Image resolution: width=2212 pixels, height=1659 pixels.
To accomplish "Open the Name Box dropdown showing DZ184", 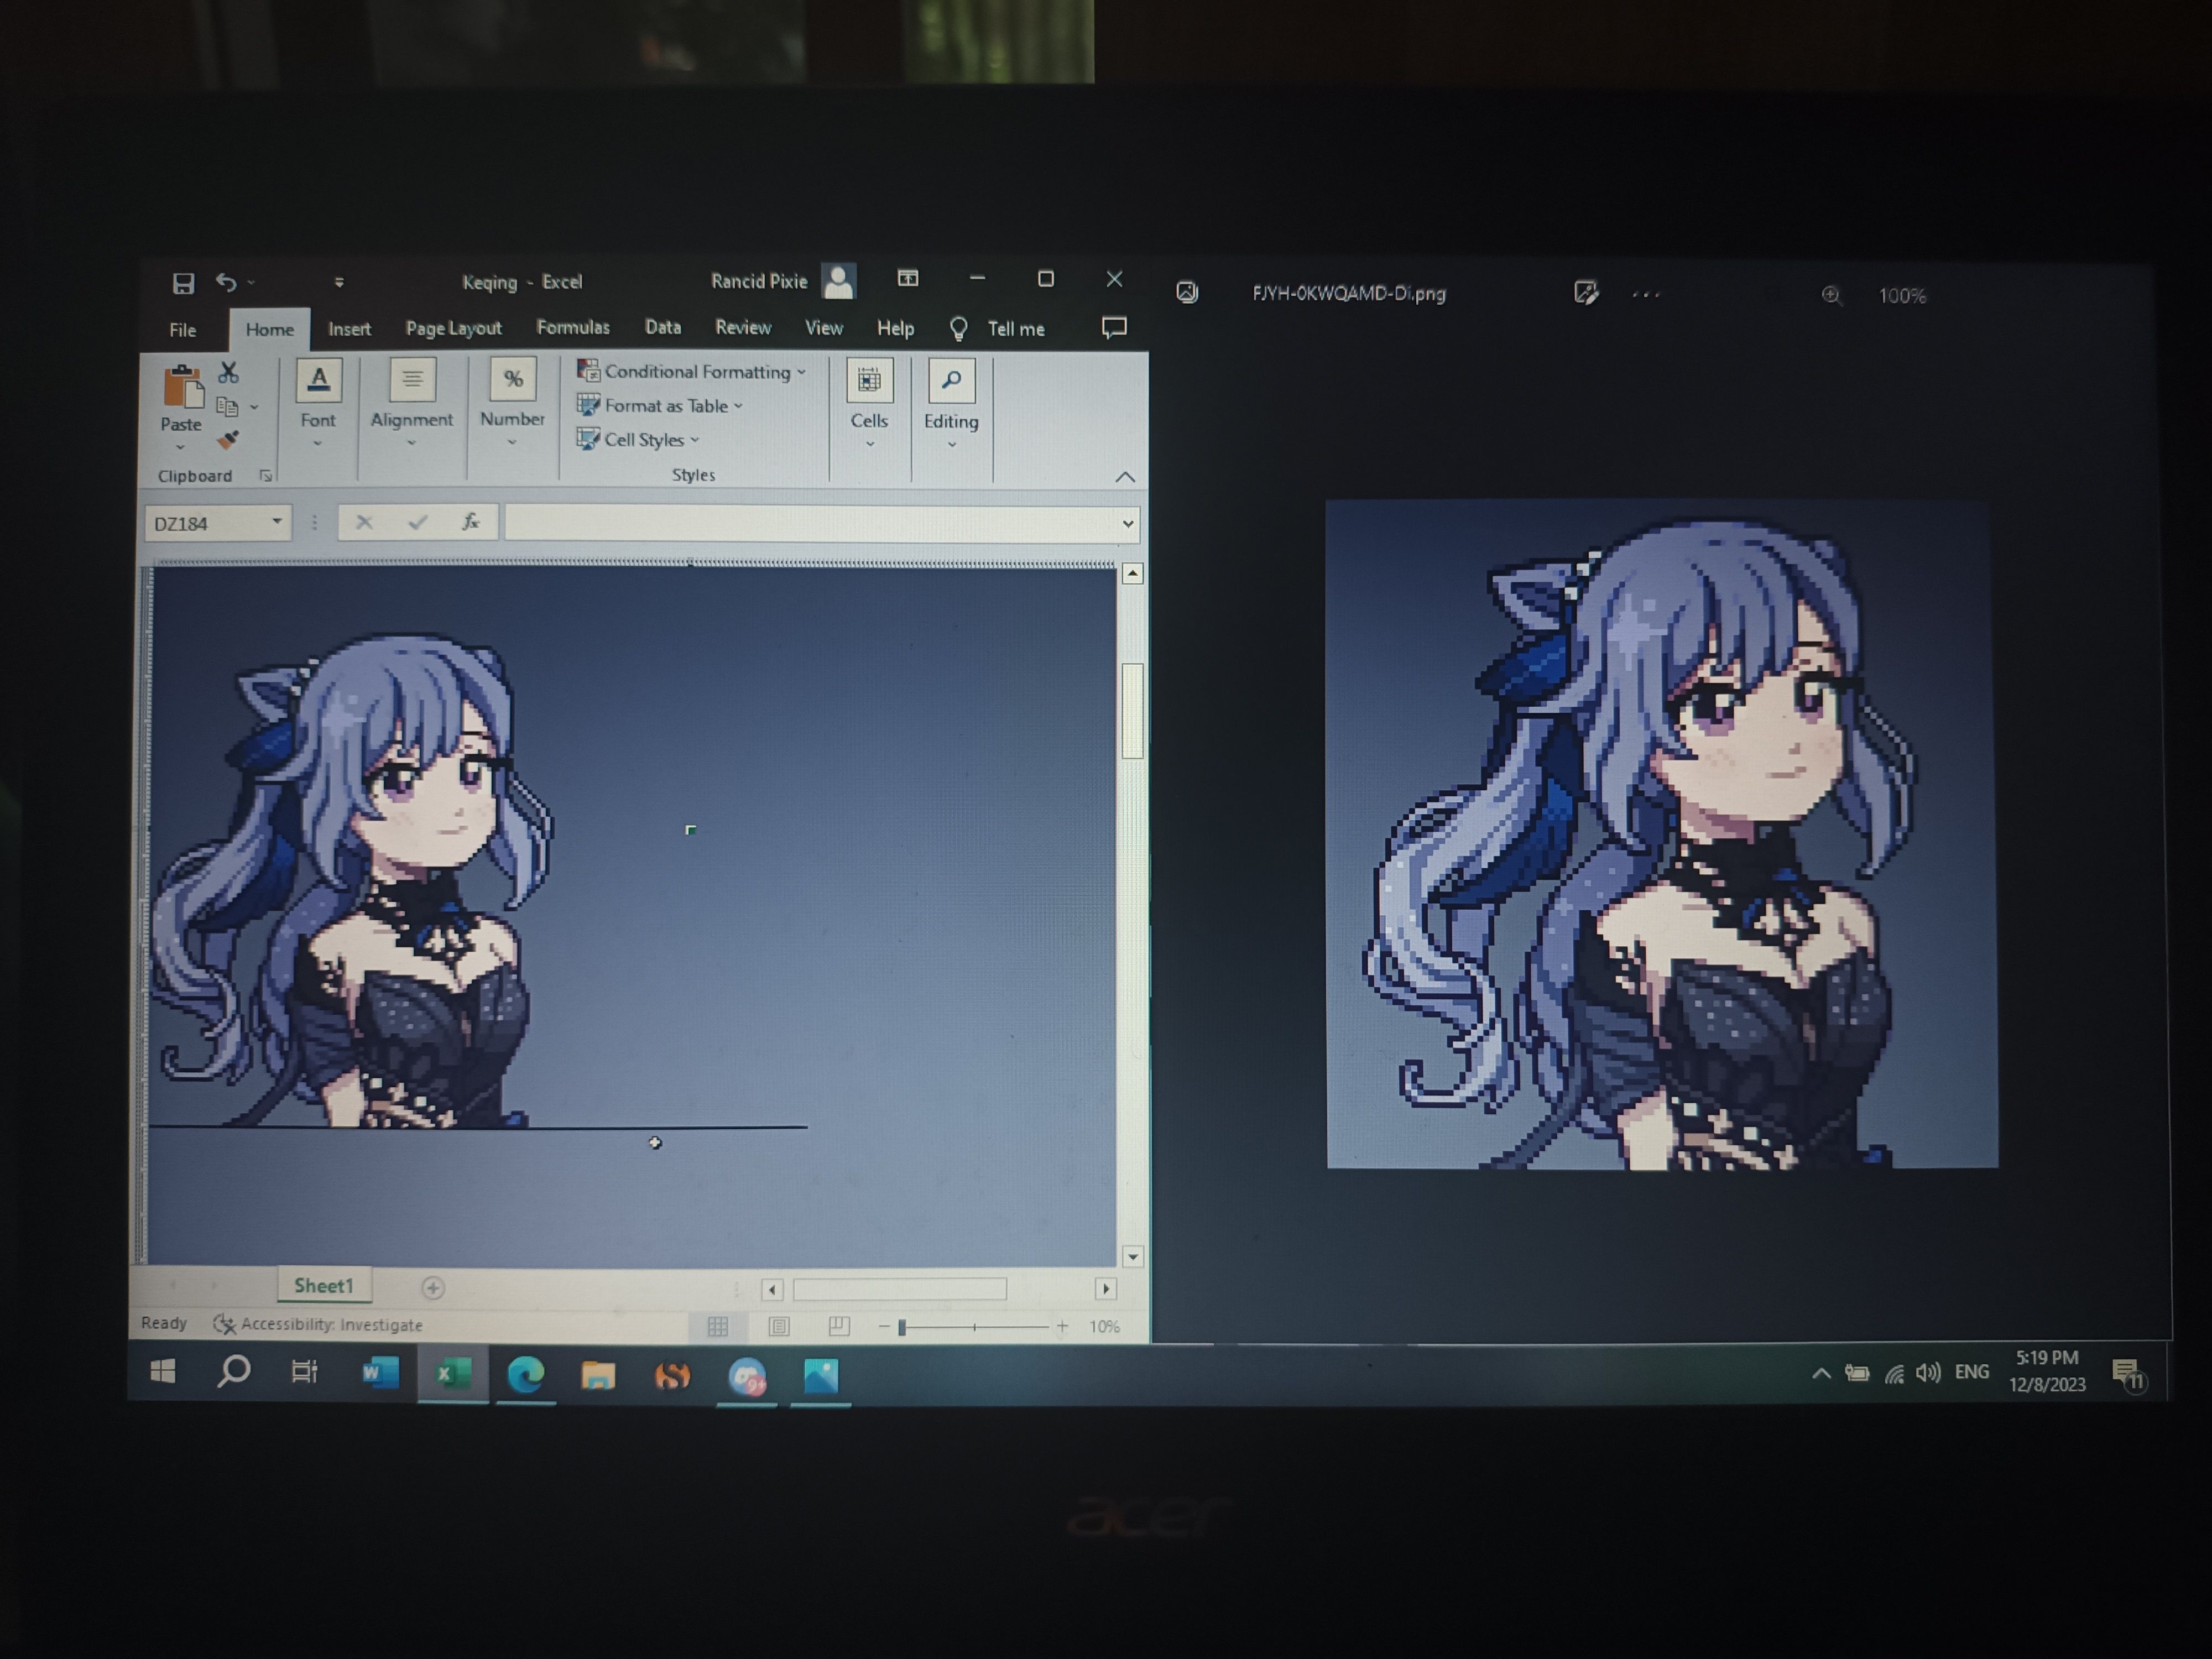I will [x=277, y=522].
